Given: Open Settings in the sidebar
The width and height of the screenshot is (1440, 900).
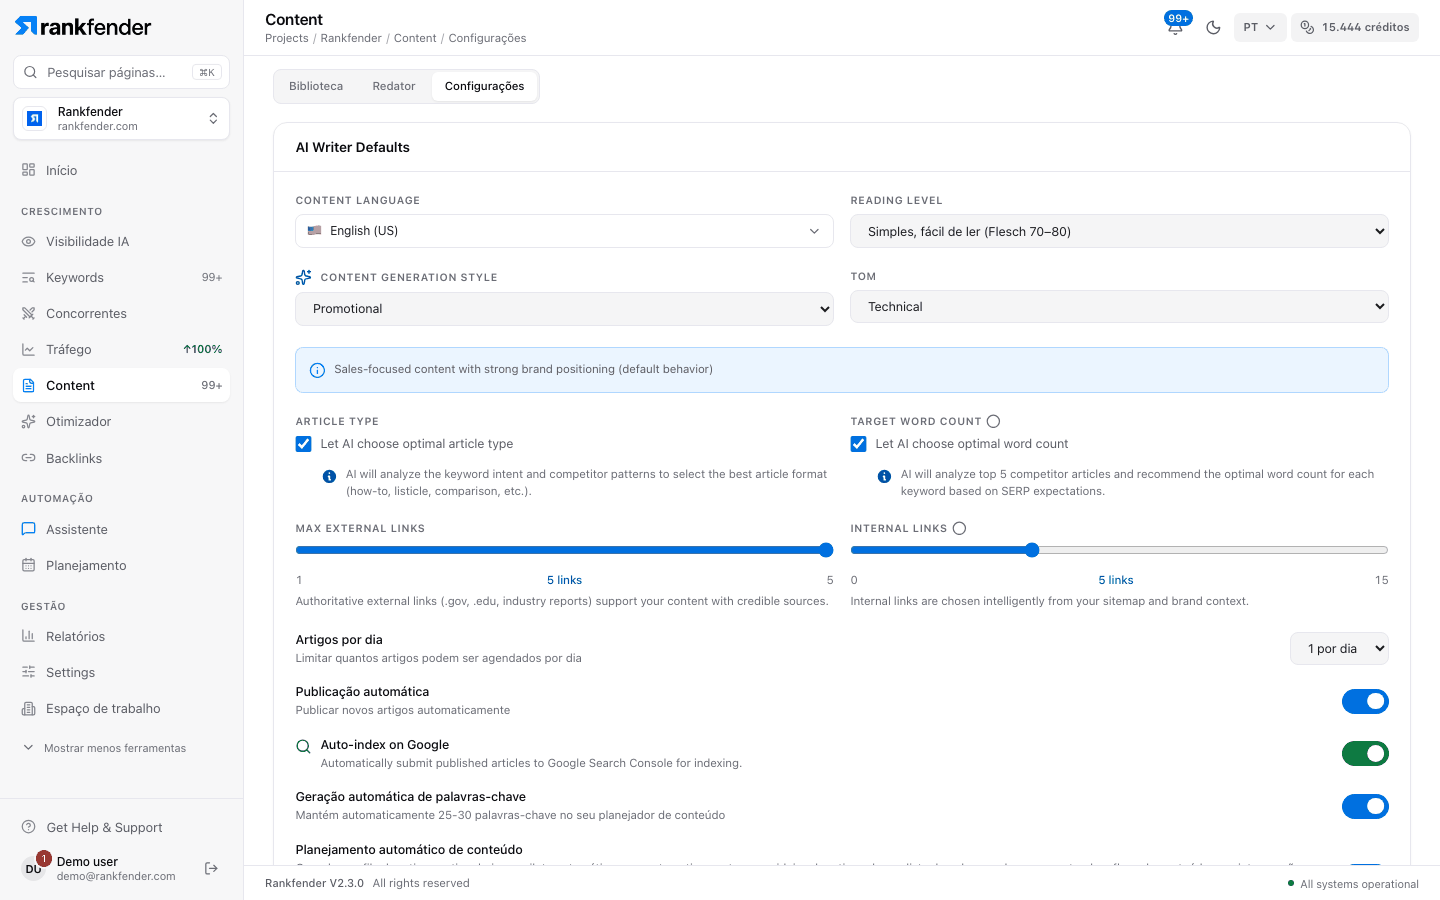Looking at the screenshot, I should 121,672.
